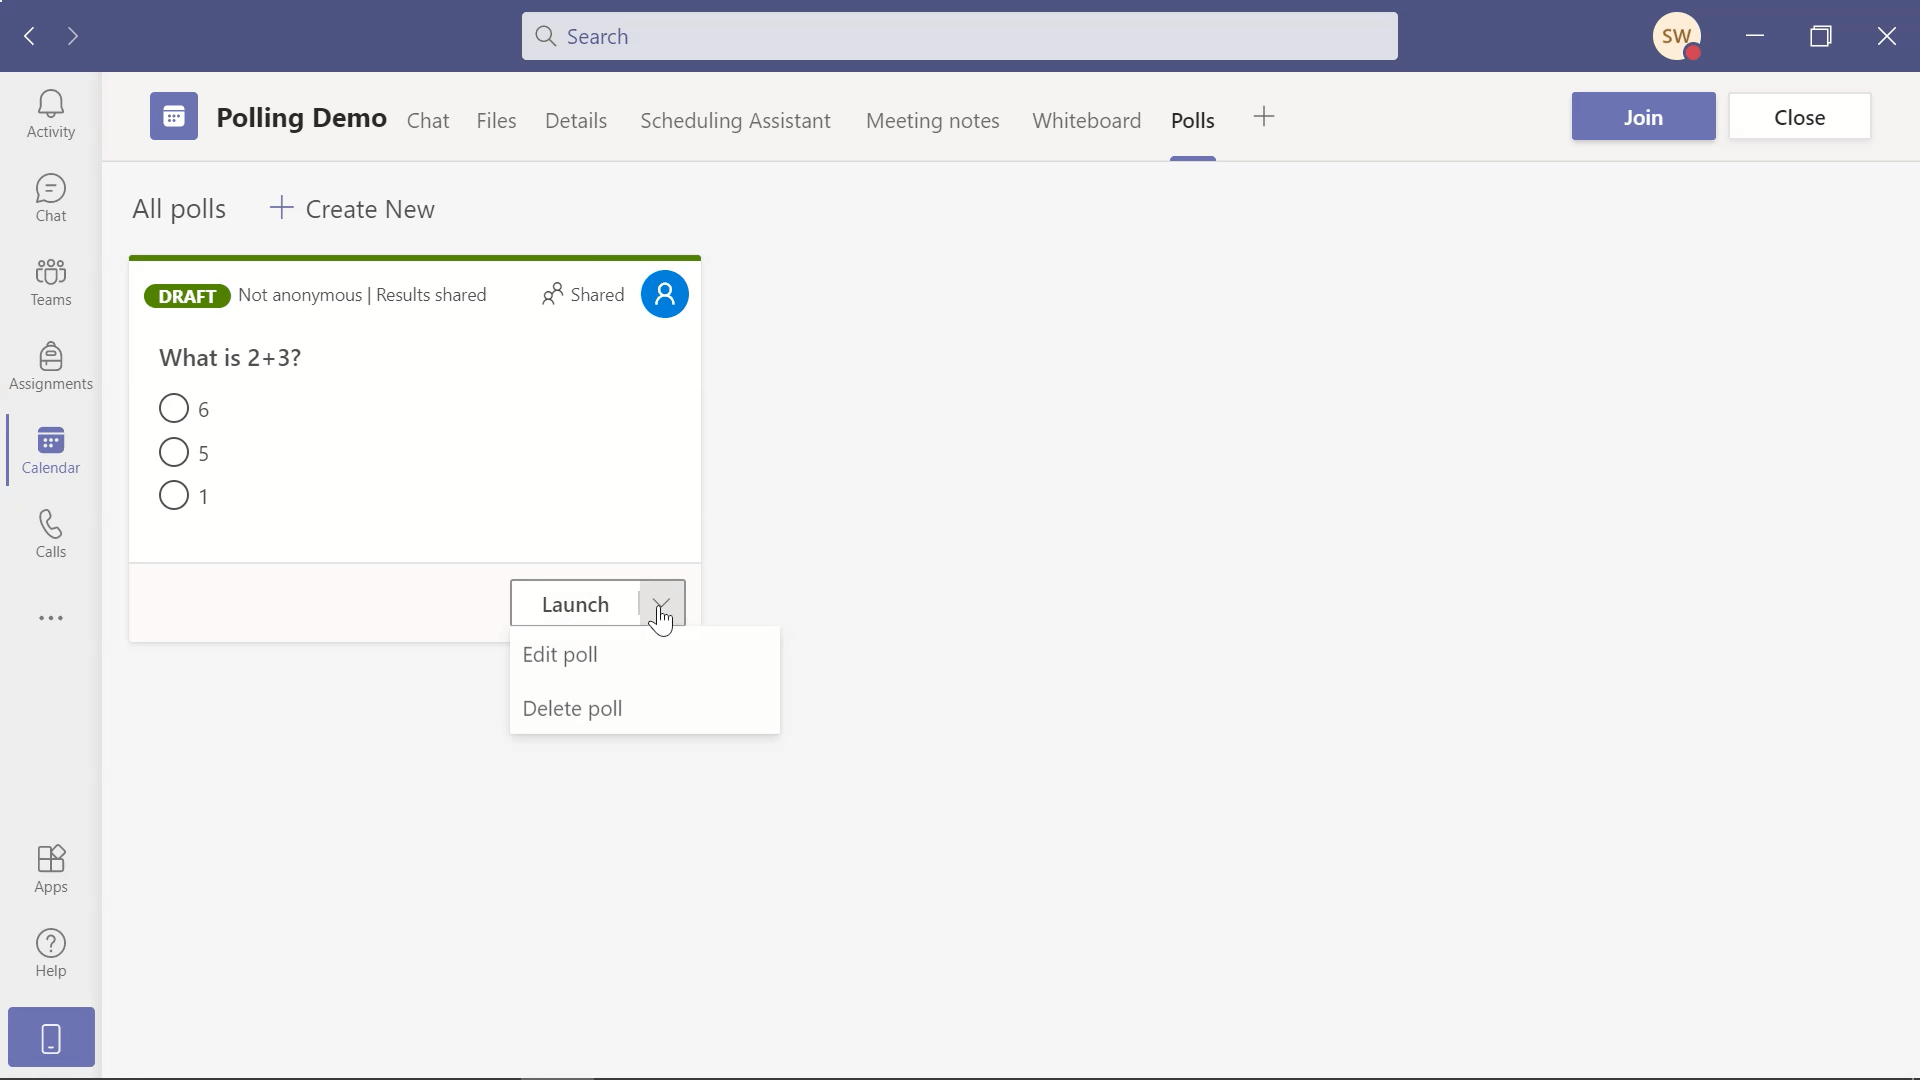Select radio button for answer 5
The height and width of the screenshot is (1080, 1920).
(173, 452)
